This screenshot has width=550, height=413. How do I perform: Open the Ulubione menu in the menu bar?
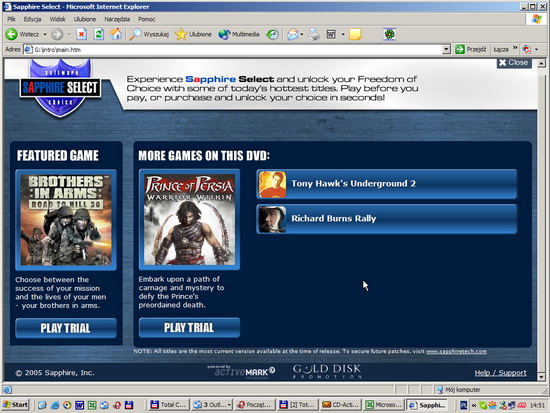(85, 19)
